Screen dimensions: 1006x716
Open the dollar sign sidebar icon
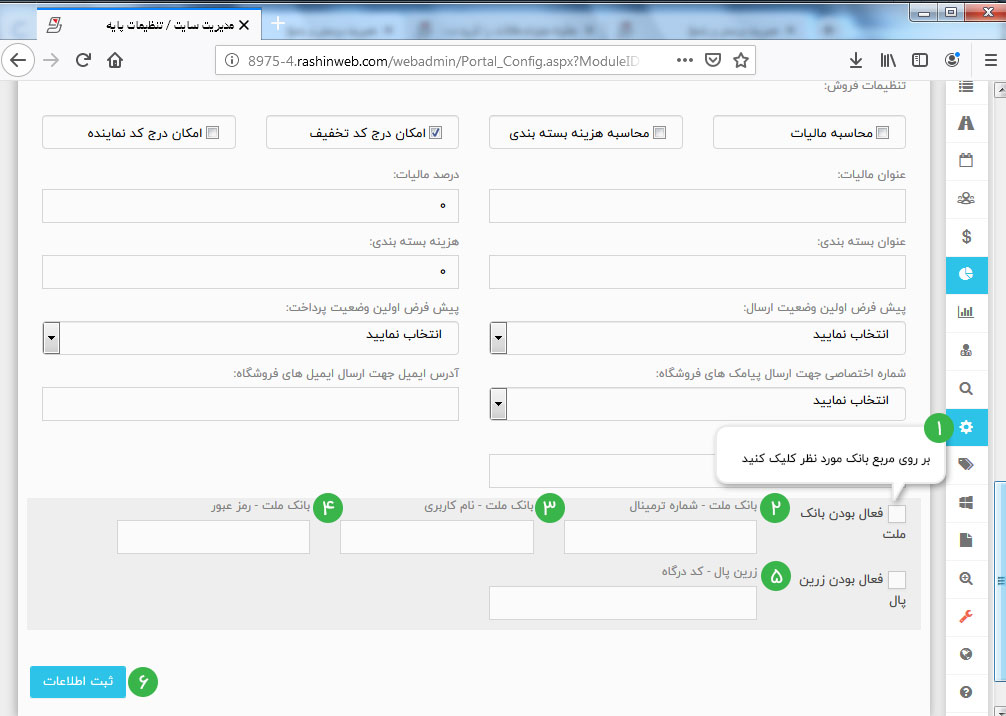[x=966, y=236]
